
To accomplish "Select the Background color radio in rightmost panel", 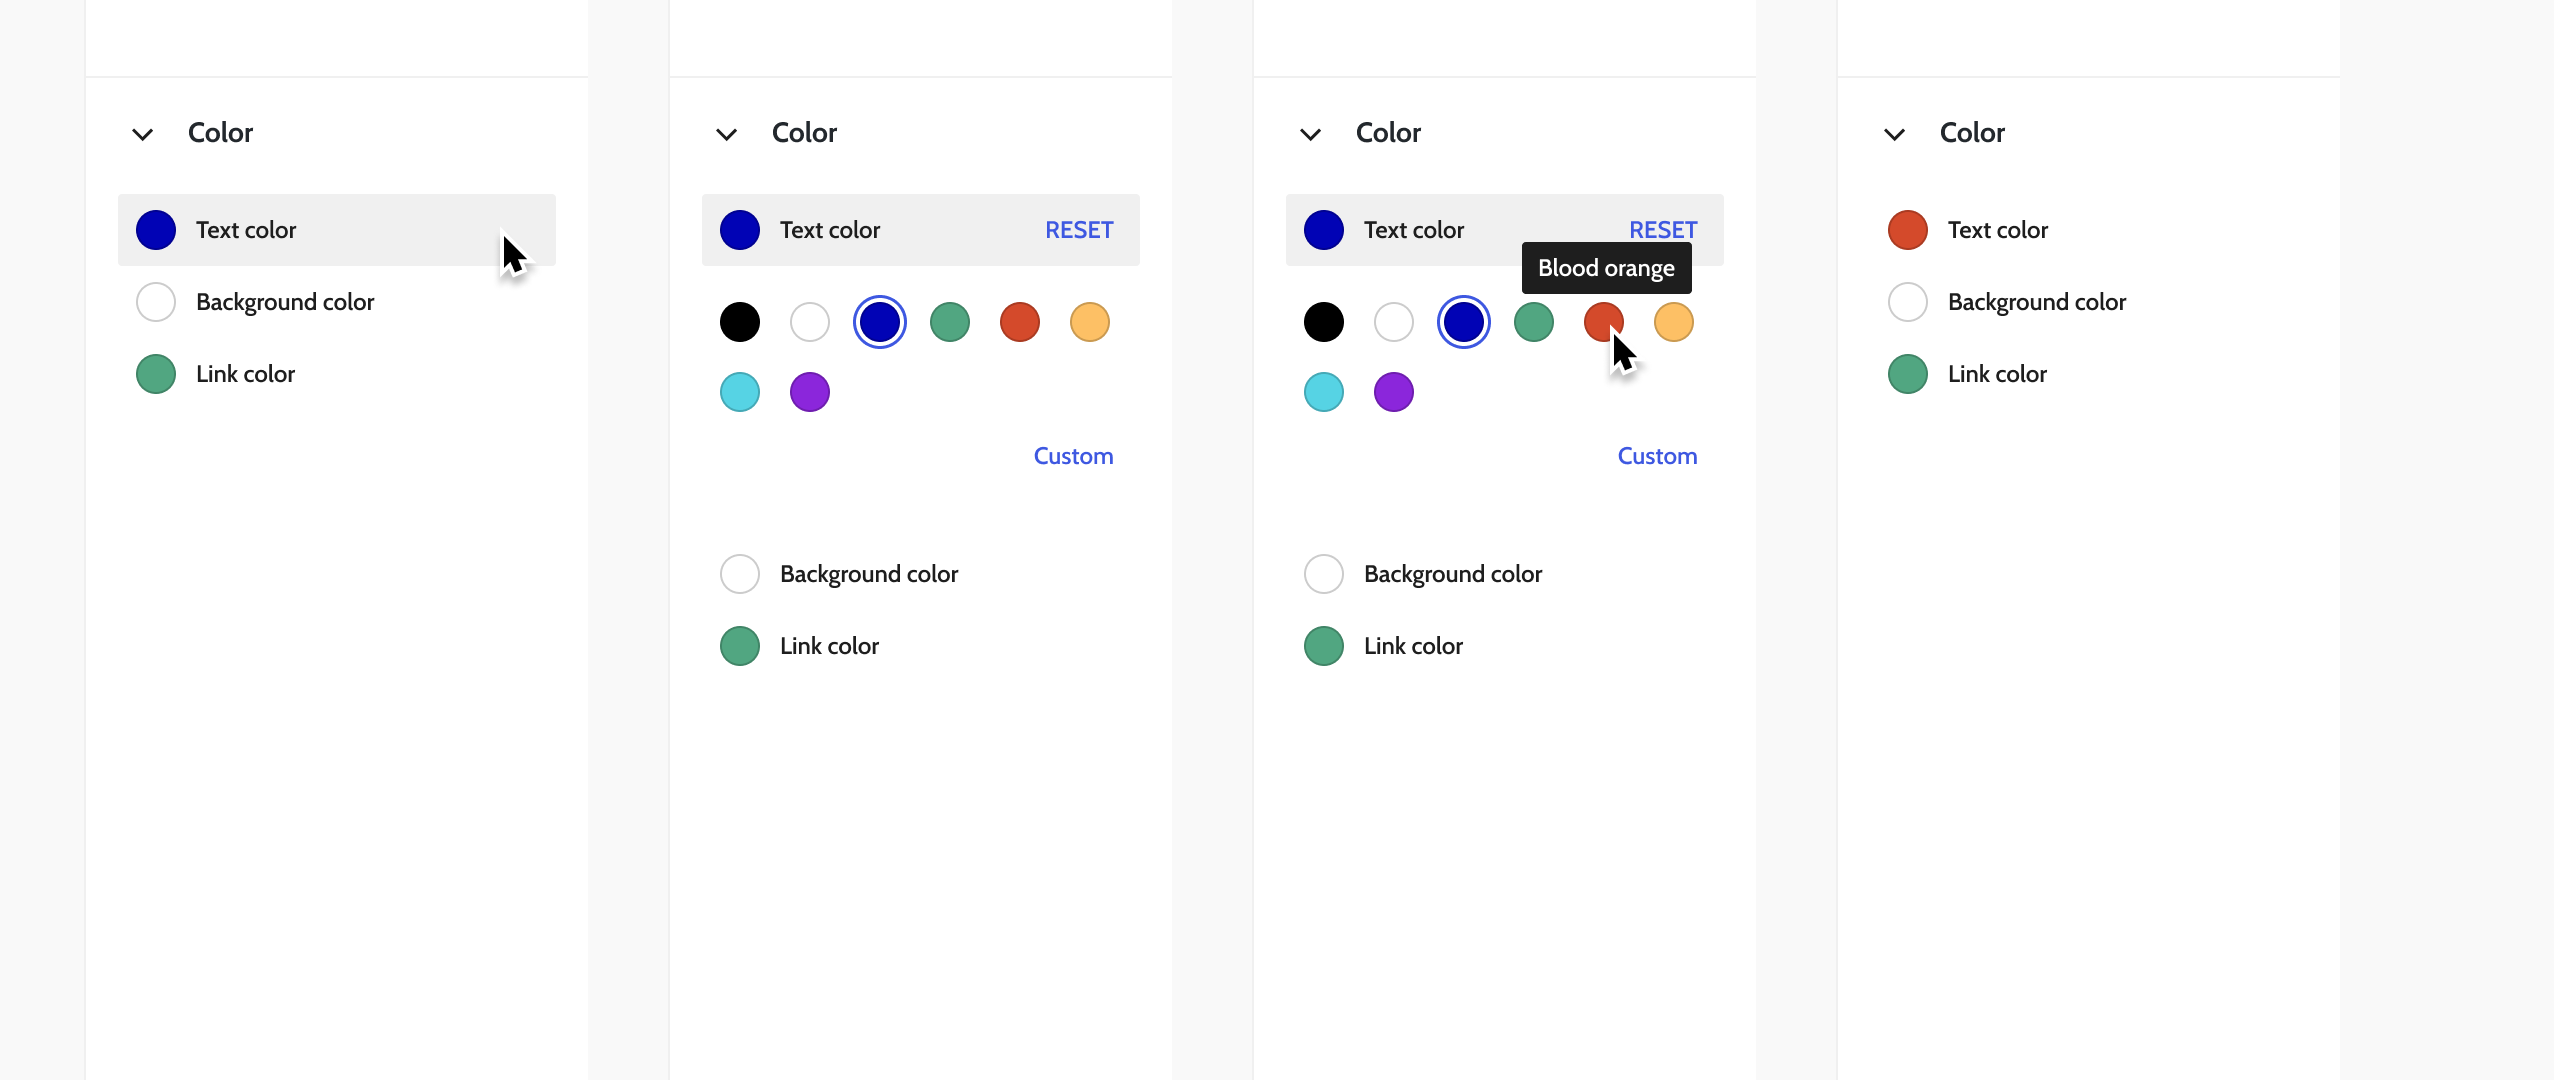I will 1906,301.
